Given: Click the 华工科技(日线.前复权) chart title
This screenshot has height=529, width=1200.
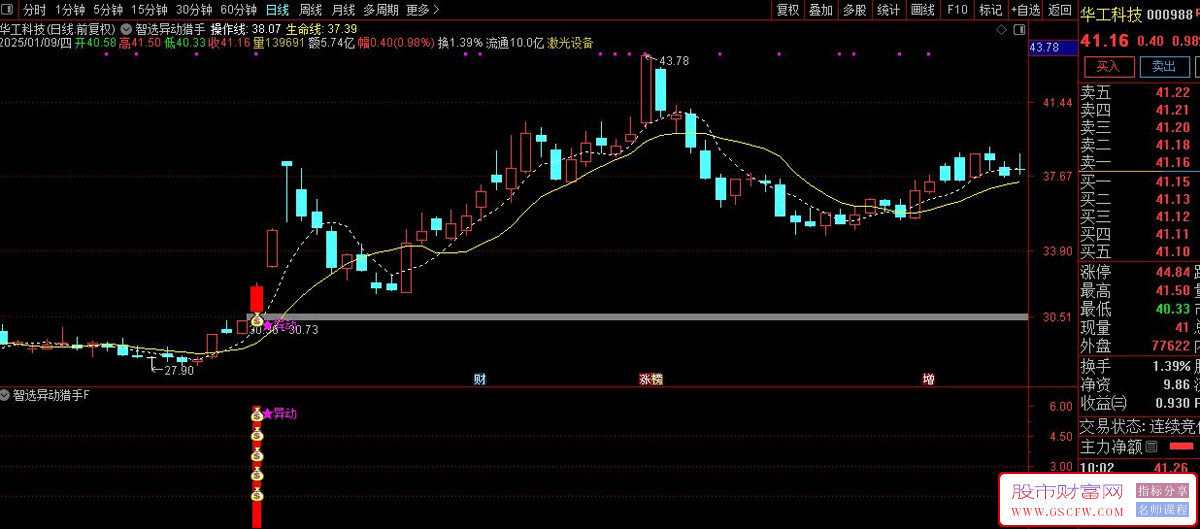Looking at the screenshot, I should [x=58, y=29].
